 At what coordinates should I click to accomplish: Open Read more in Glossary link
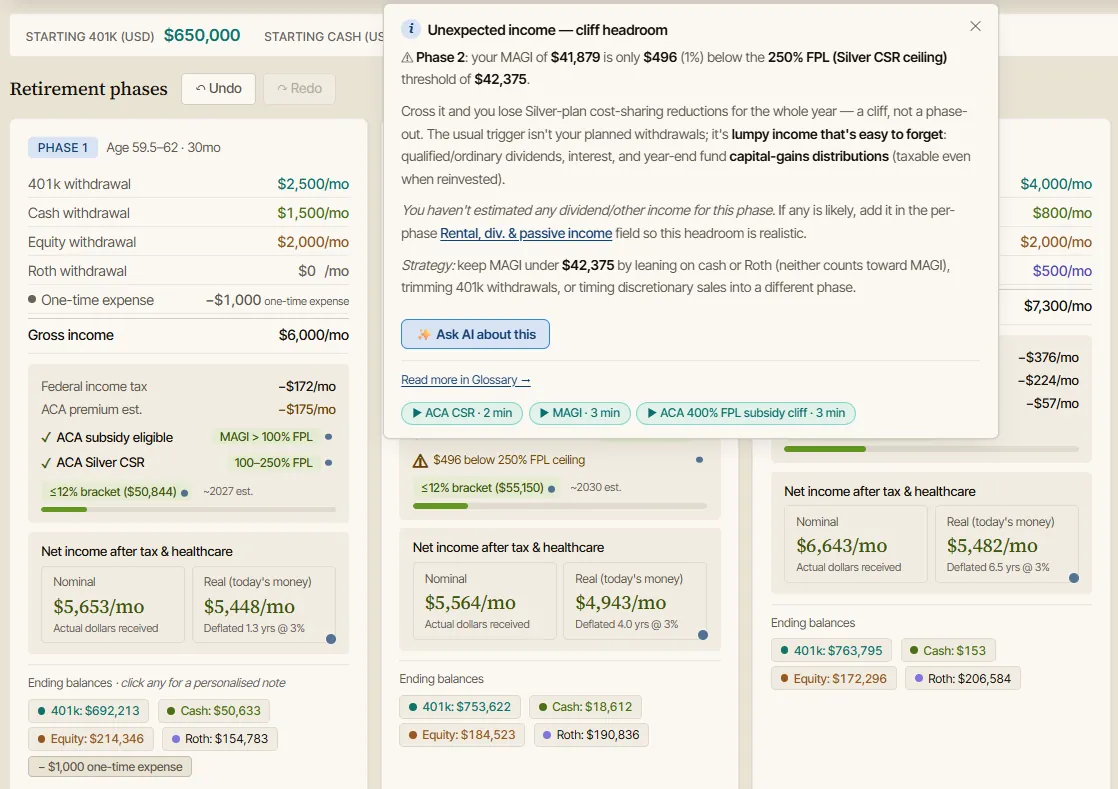(x=466, y=380)
